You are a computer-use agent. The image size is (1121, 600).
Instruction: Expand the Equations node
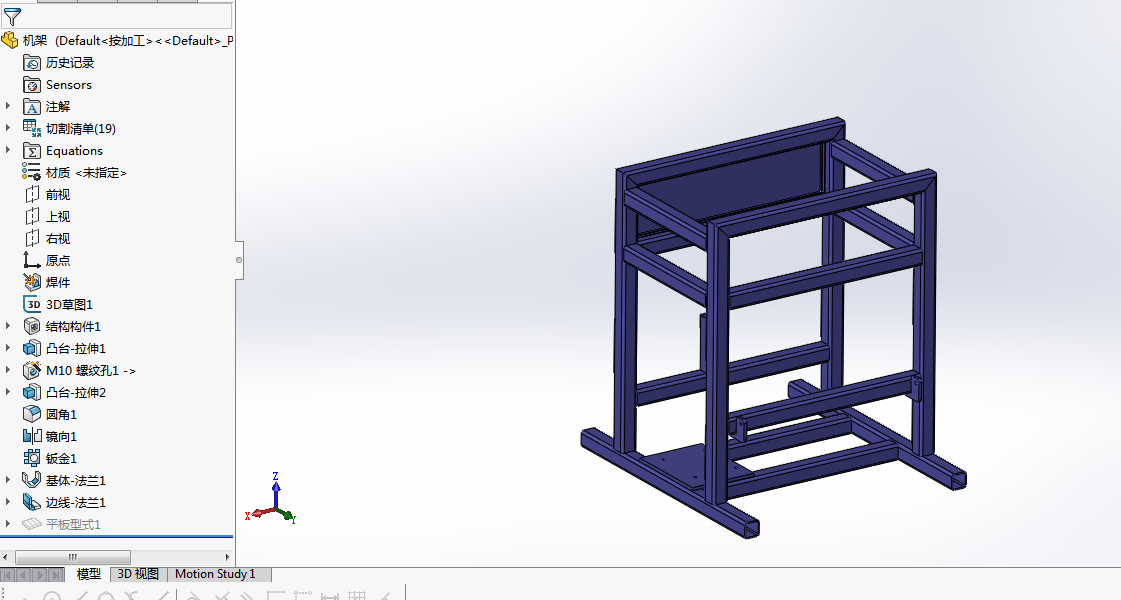[x=8, y=151]
